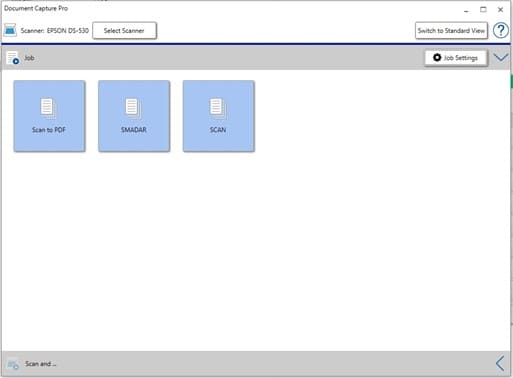The height and width of the screenshot is (378, 513).
Task: Expand the Scan and... panel chevron
Action: 500,363
